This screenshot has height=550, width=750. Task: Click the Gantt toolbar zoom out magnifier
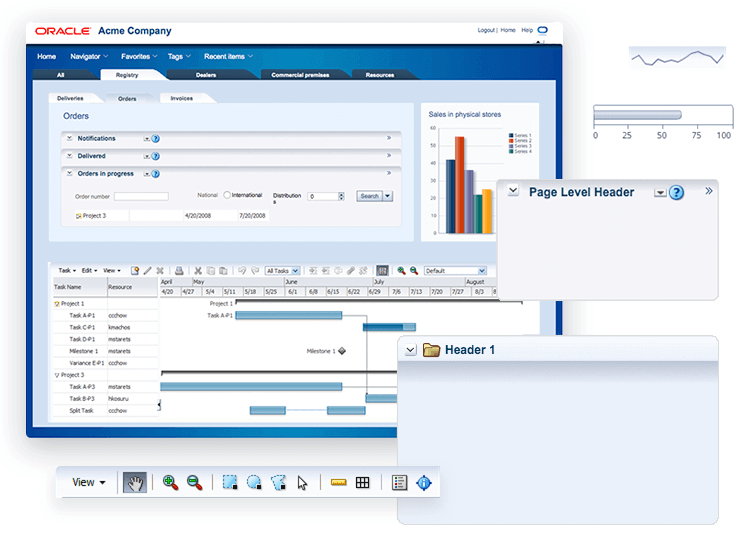414,271
